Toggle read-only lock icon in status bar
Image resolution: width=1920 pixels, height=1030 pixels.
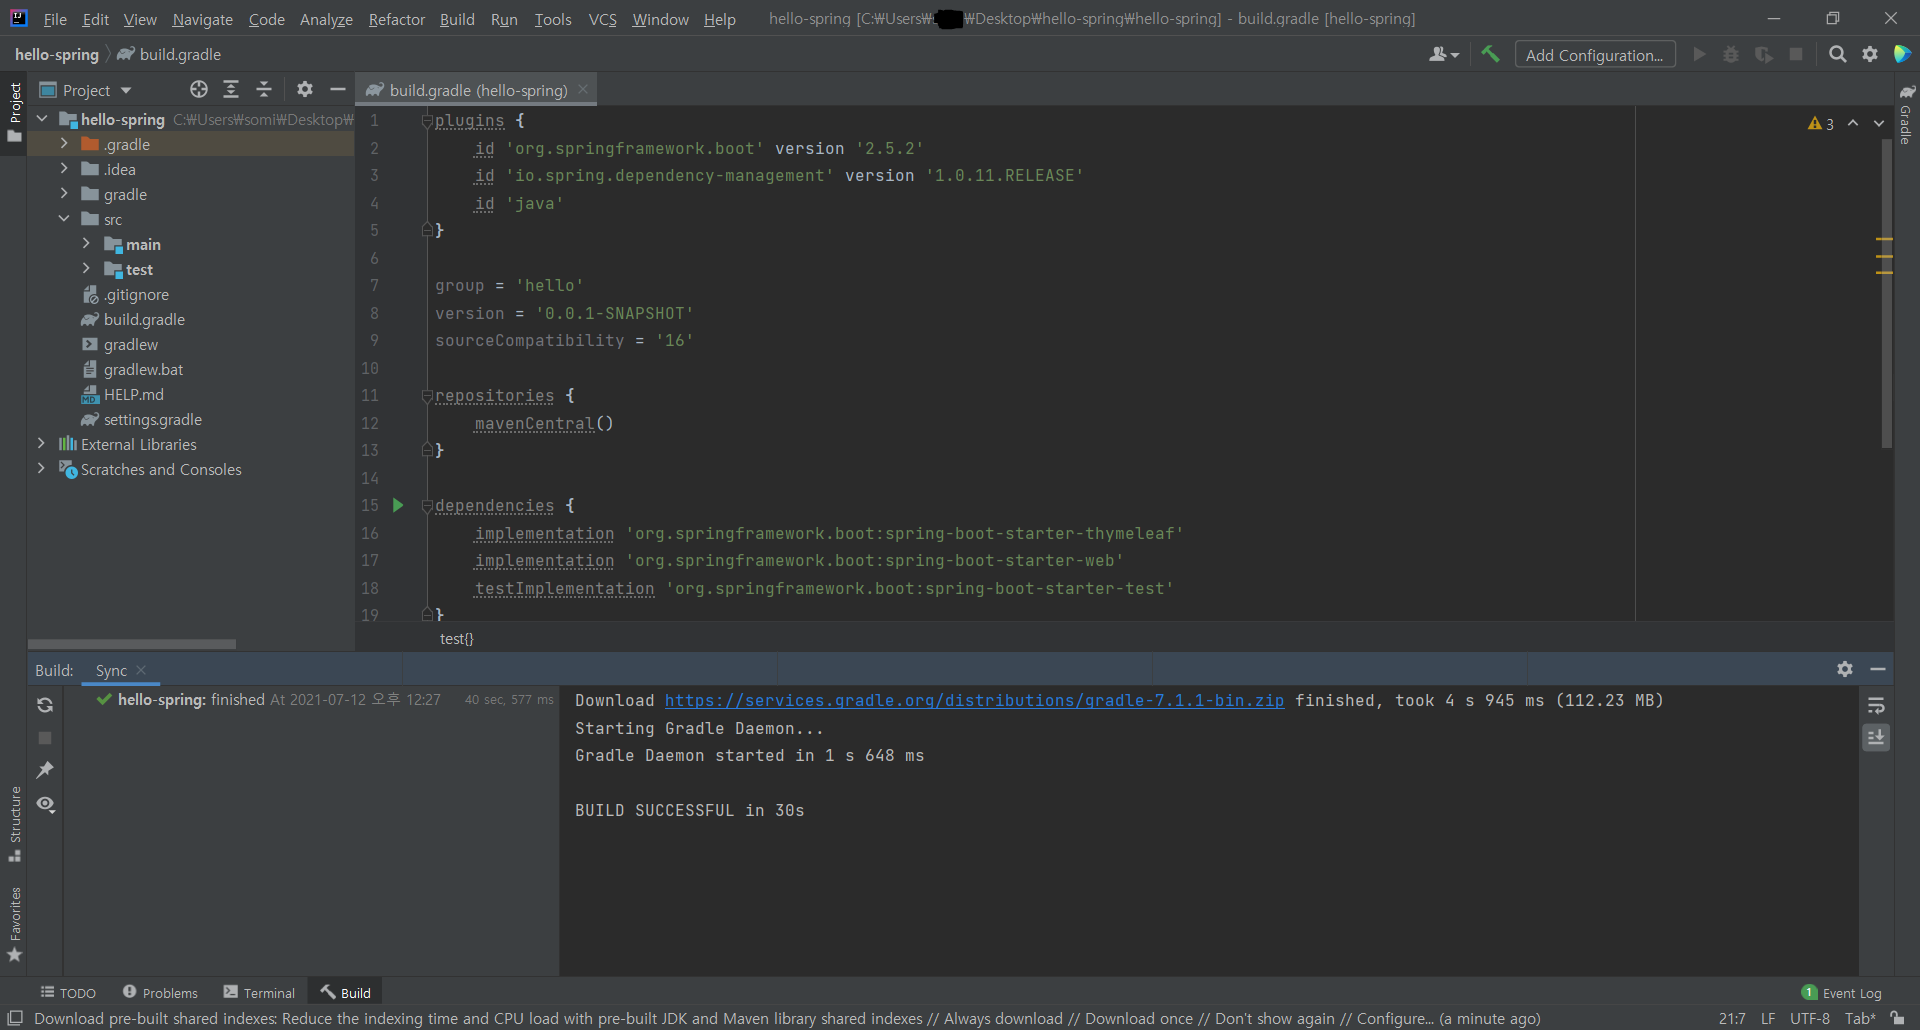coord(1897,1018)
